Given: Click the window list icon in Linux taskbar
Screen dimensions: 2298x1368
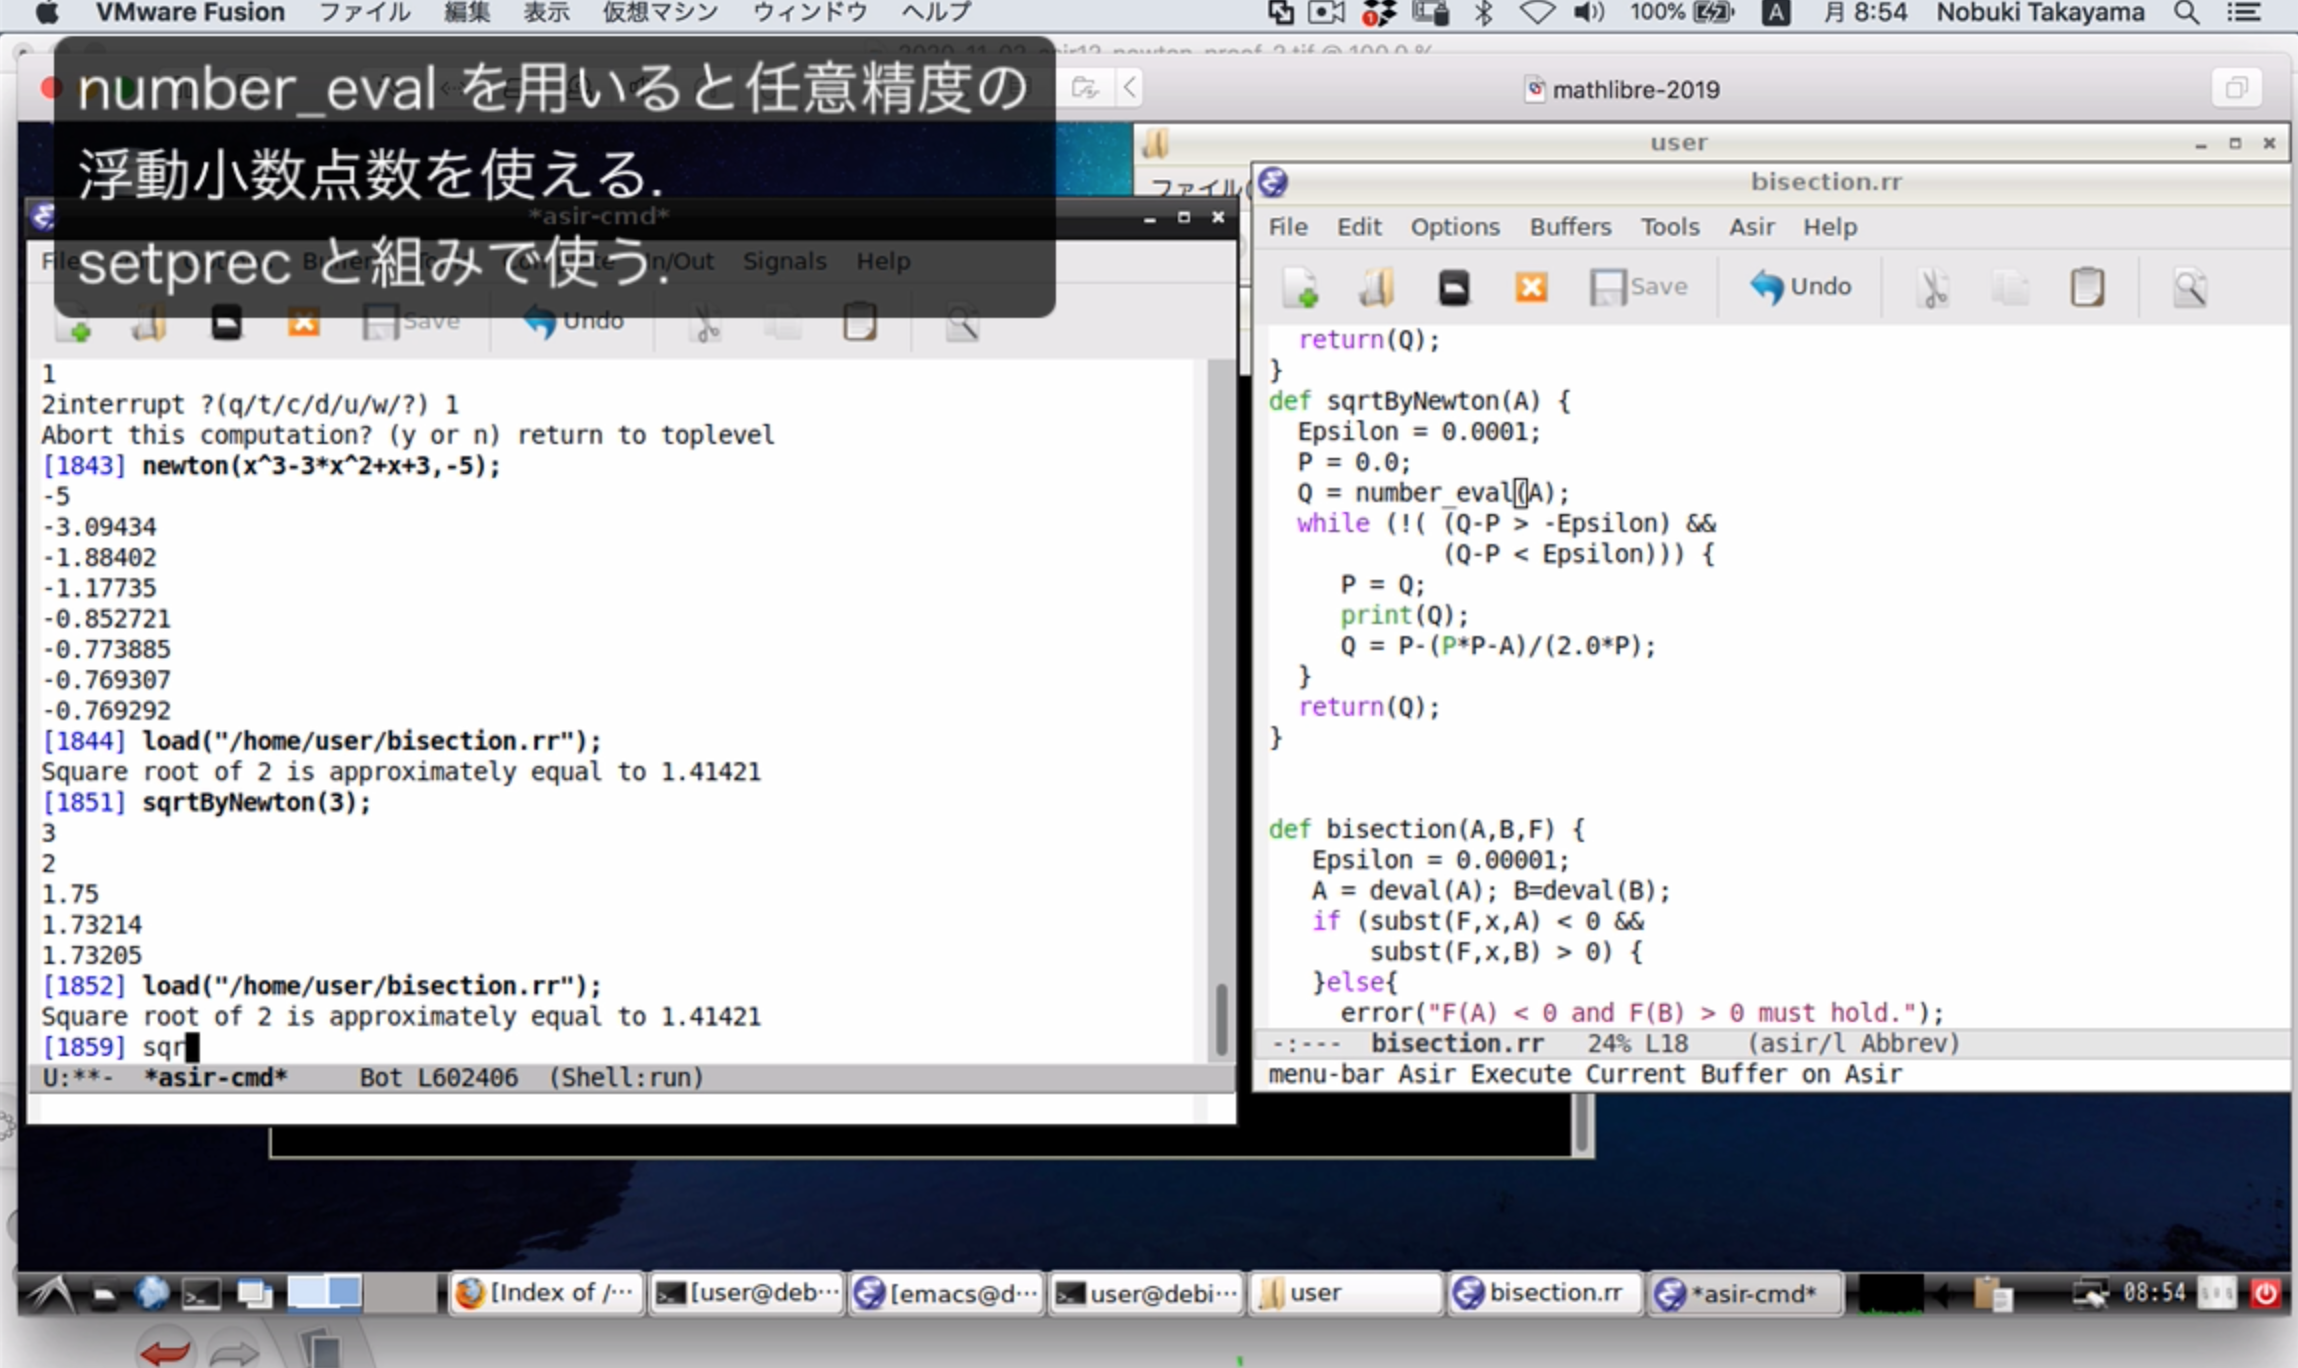Looking at the screenshot, I should (x=254, y=1295).
